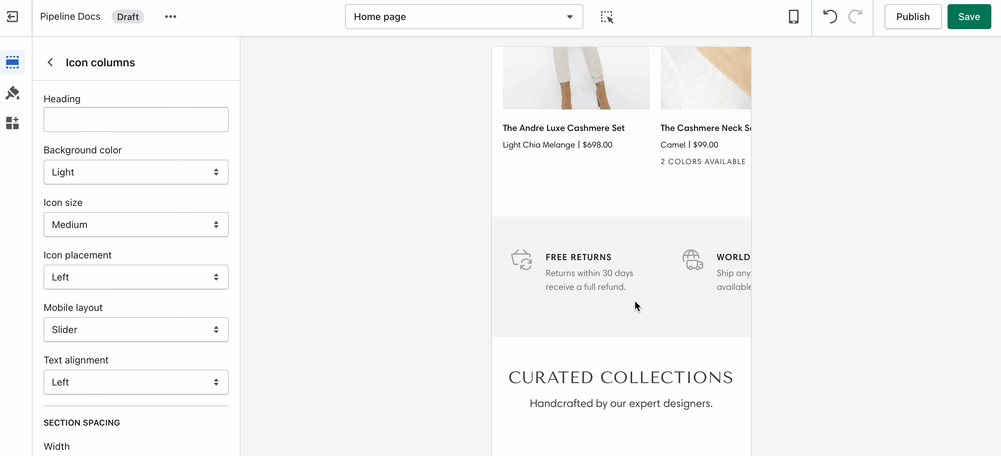Open the three-dot more actions menu

pyautogui.click(x=170, y=17)
